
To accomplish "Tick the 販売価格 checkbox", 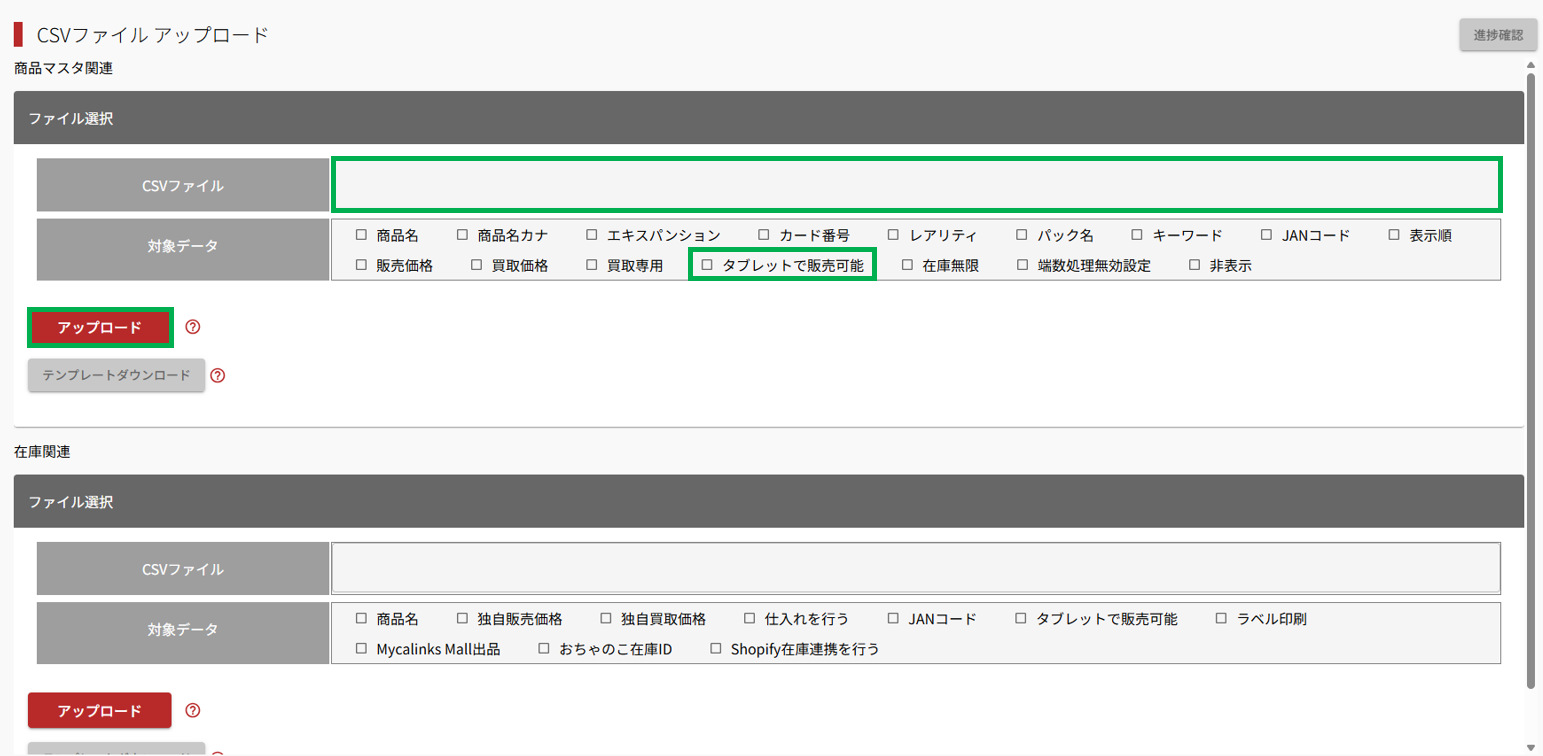I will [362, 266].
